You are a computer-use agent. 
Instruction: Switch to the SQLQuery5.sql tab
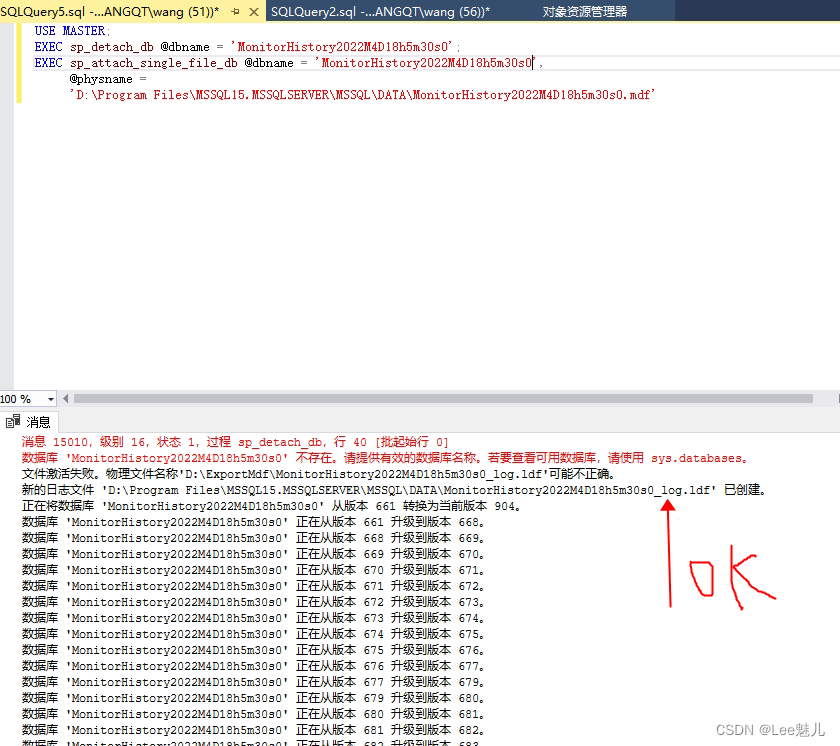[109, 11]
